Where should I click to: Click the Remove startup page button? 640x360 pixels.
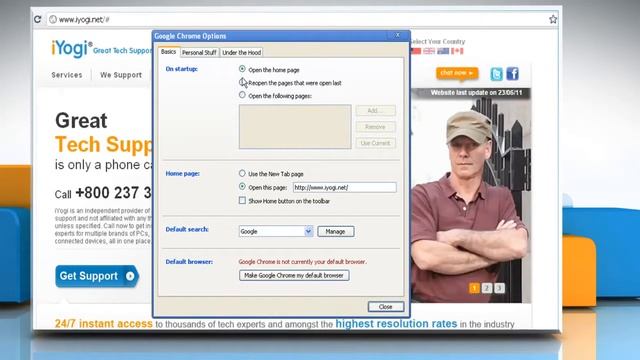tap(376, 127)
